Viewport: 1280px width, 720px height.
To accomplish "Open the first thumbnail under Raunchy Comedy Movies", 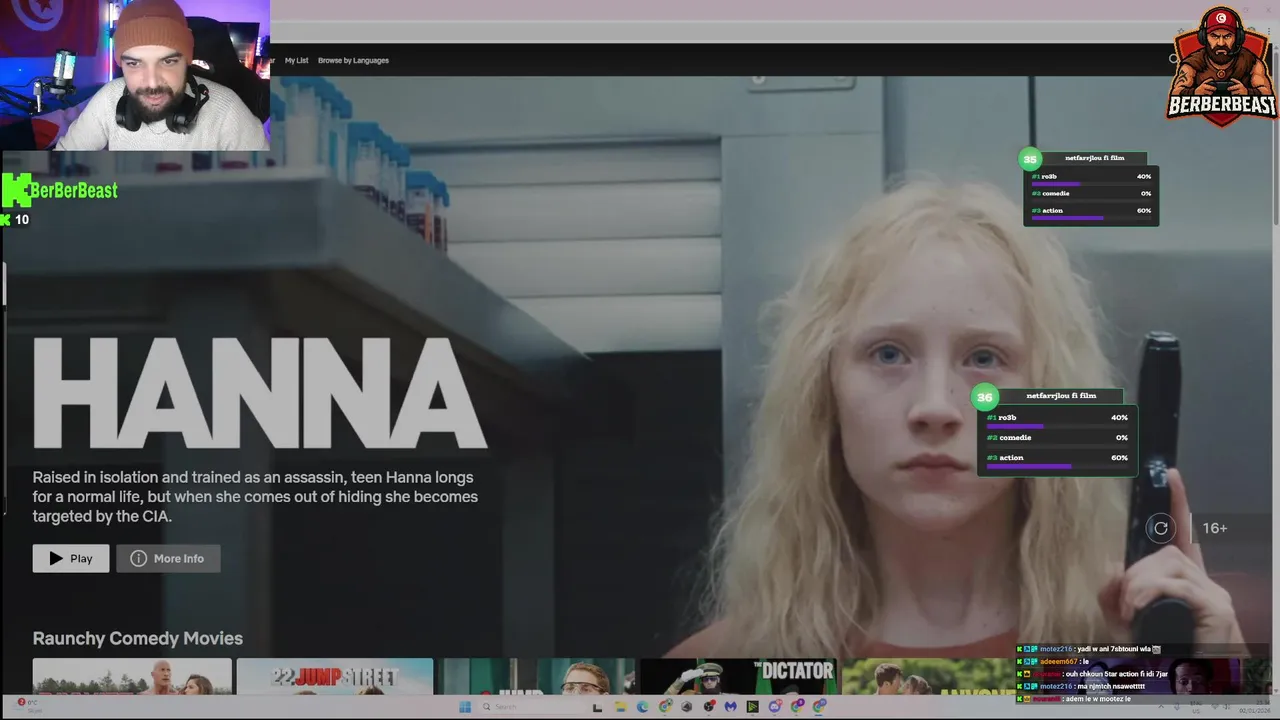I will click(x=132, y=677).
